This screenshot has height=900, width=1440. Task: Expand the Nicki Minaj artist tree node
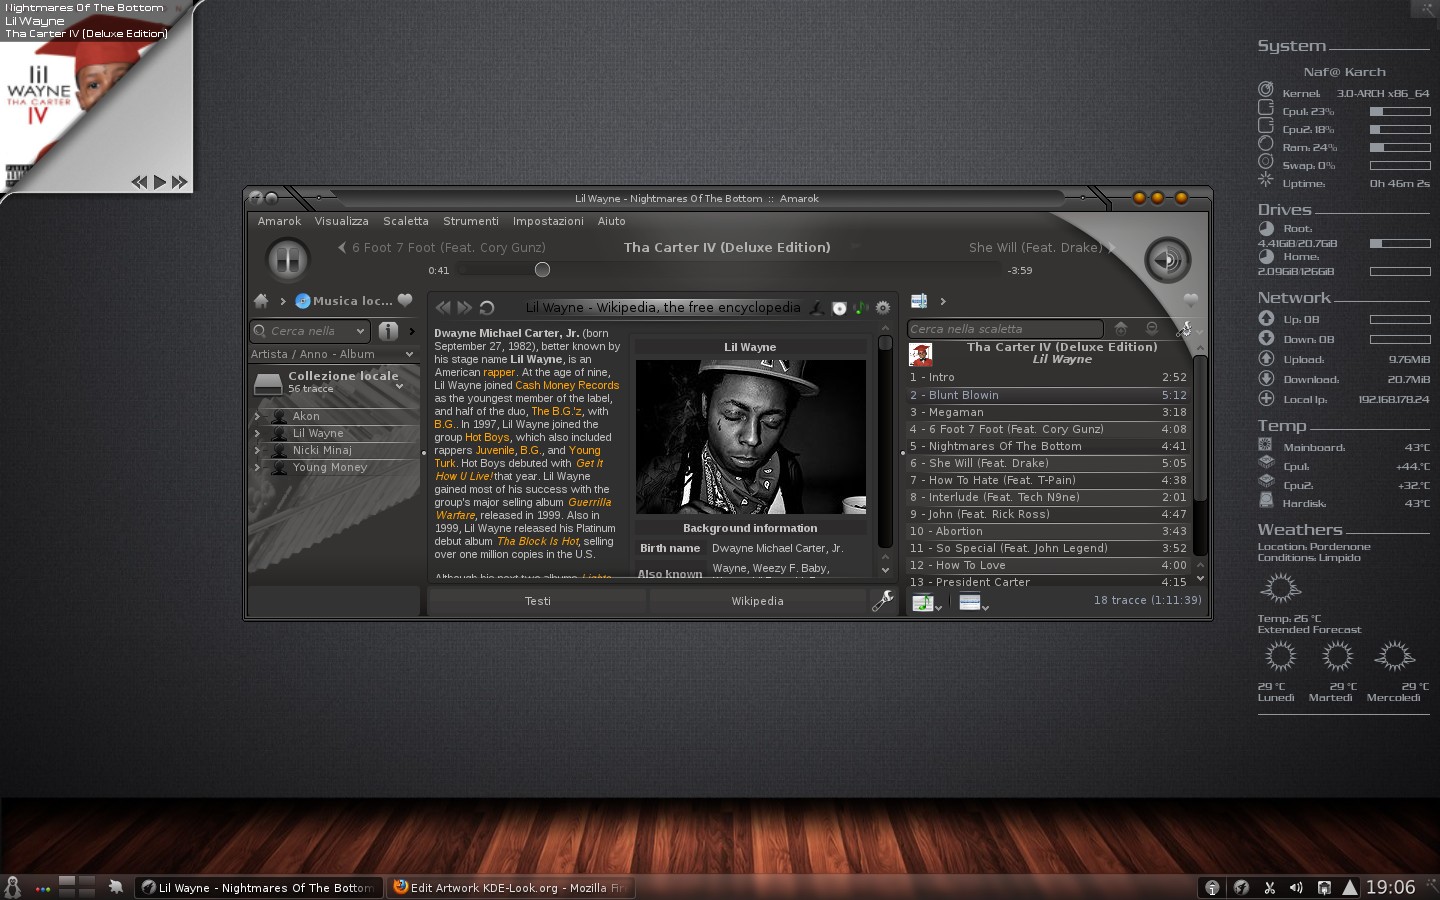pos(257,450)
